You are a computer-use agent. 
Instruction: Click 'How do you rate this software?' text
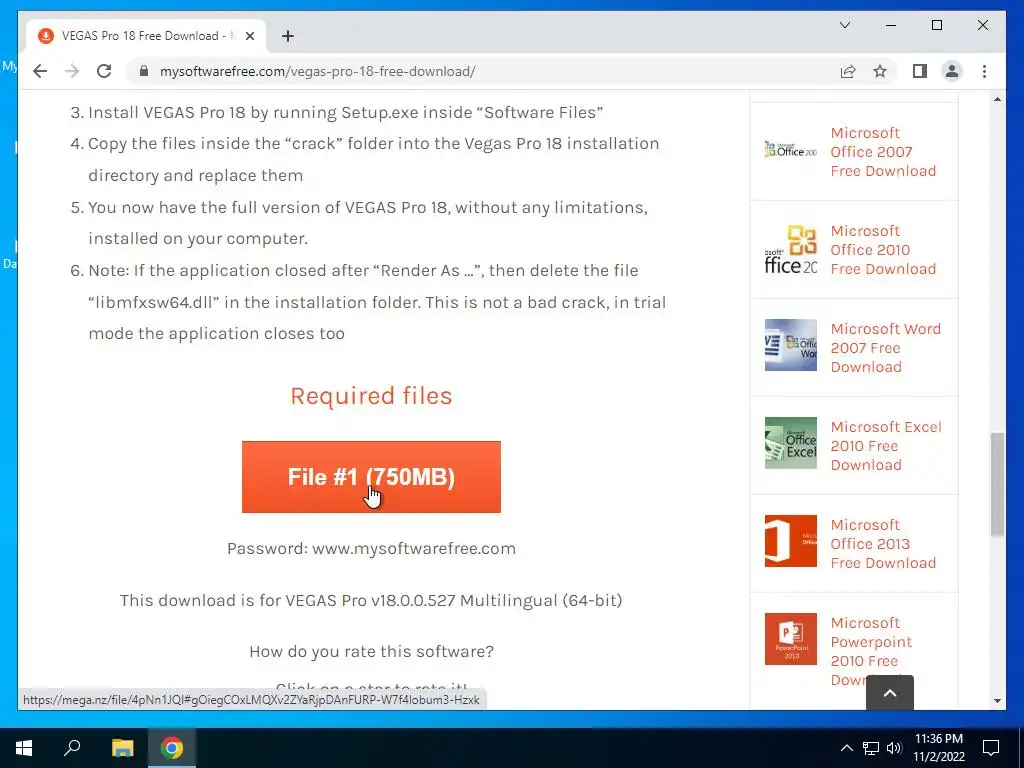click(x=371, y=651)
